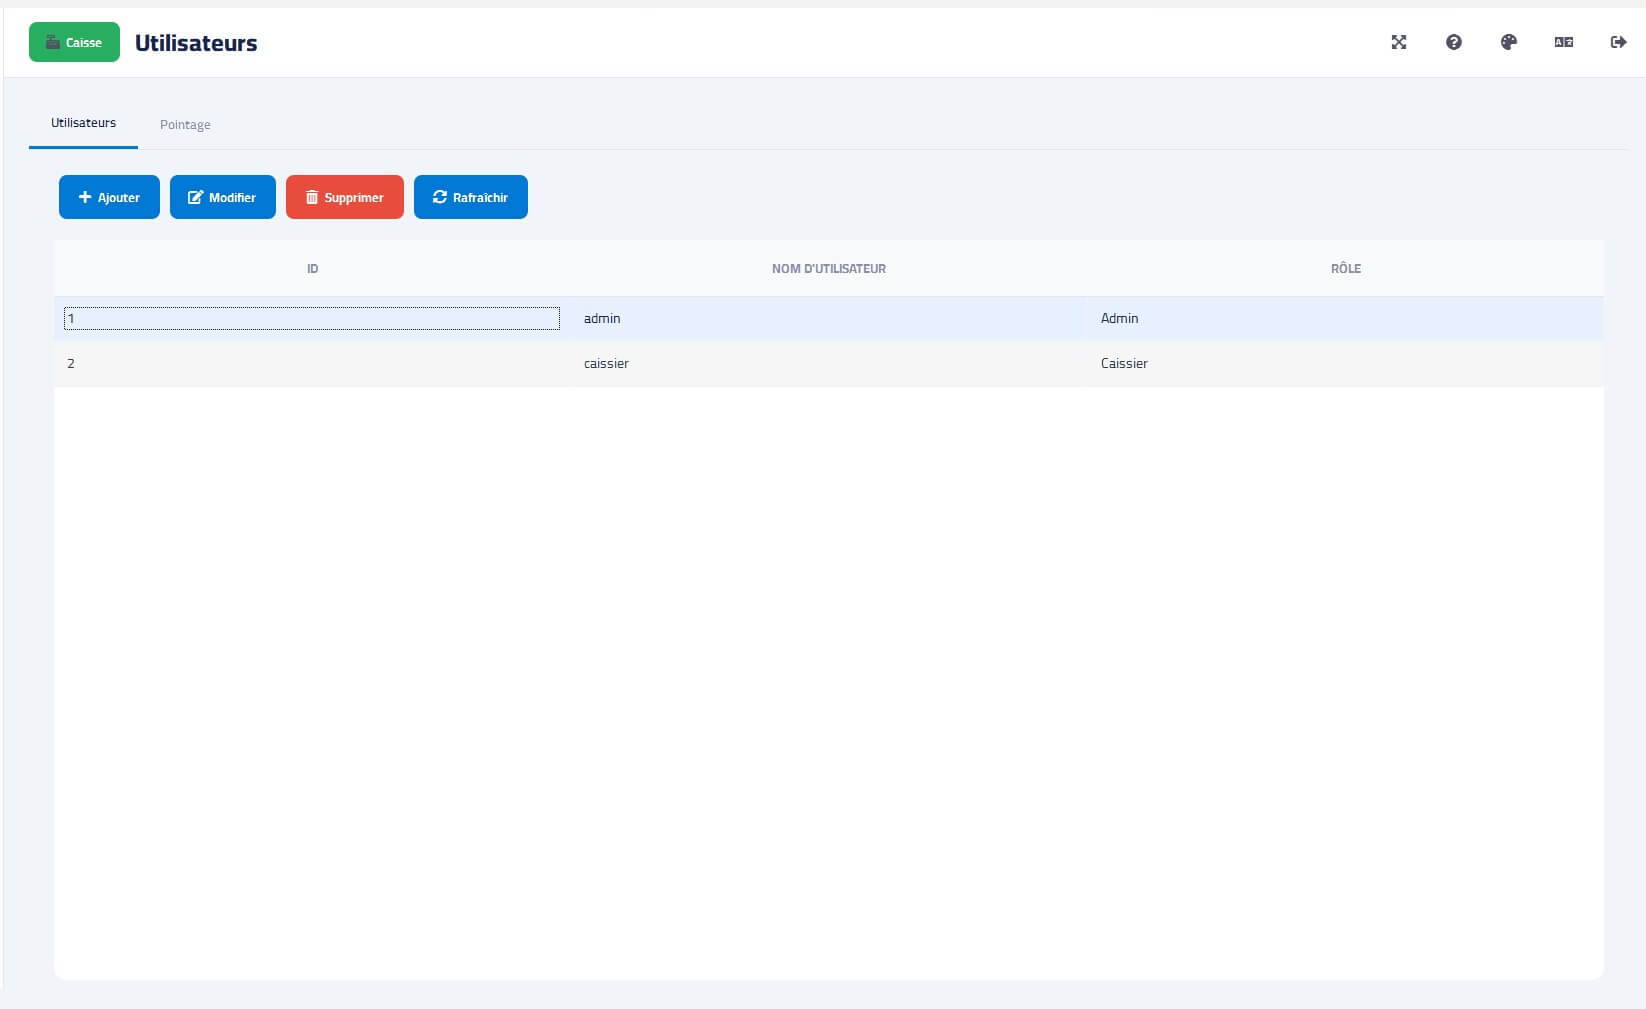Sort by the ID column header

pos(312,268)
